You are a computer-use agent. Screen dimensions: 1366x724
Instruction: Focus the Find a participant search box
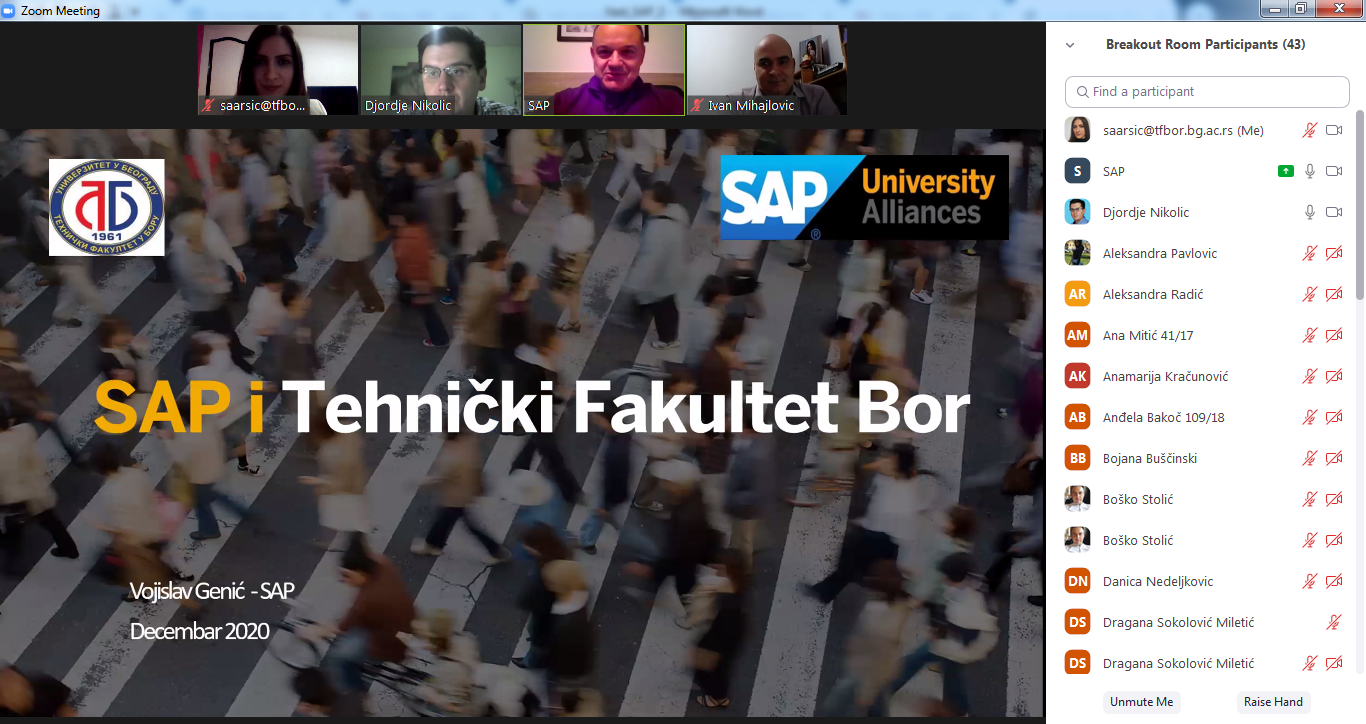tap(1207, 91)
